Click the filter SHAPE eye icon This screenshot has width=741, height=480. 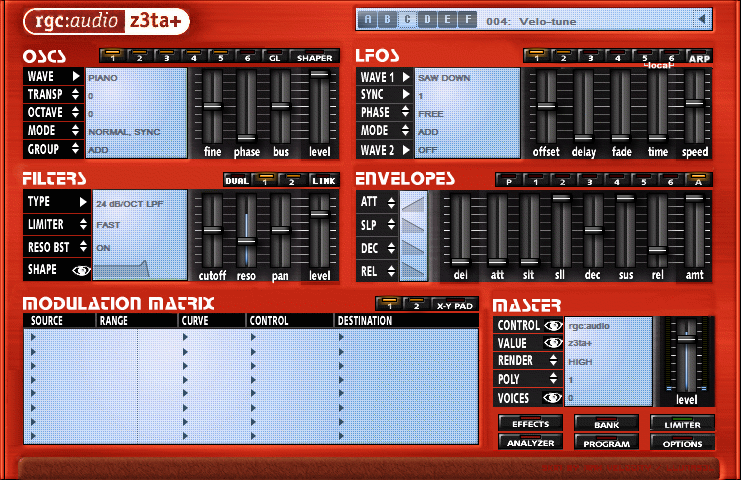click(x=81, y=270)
